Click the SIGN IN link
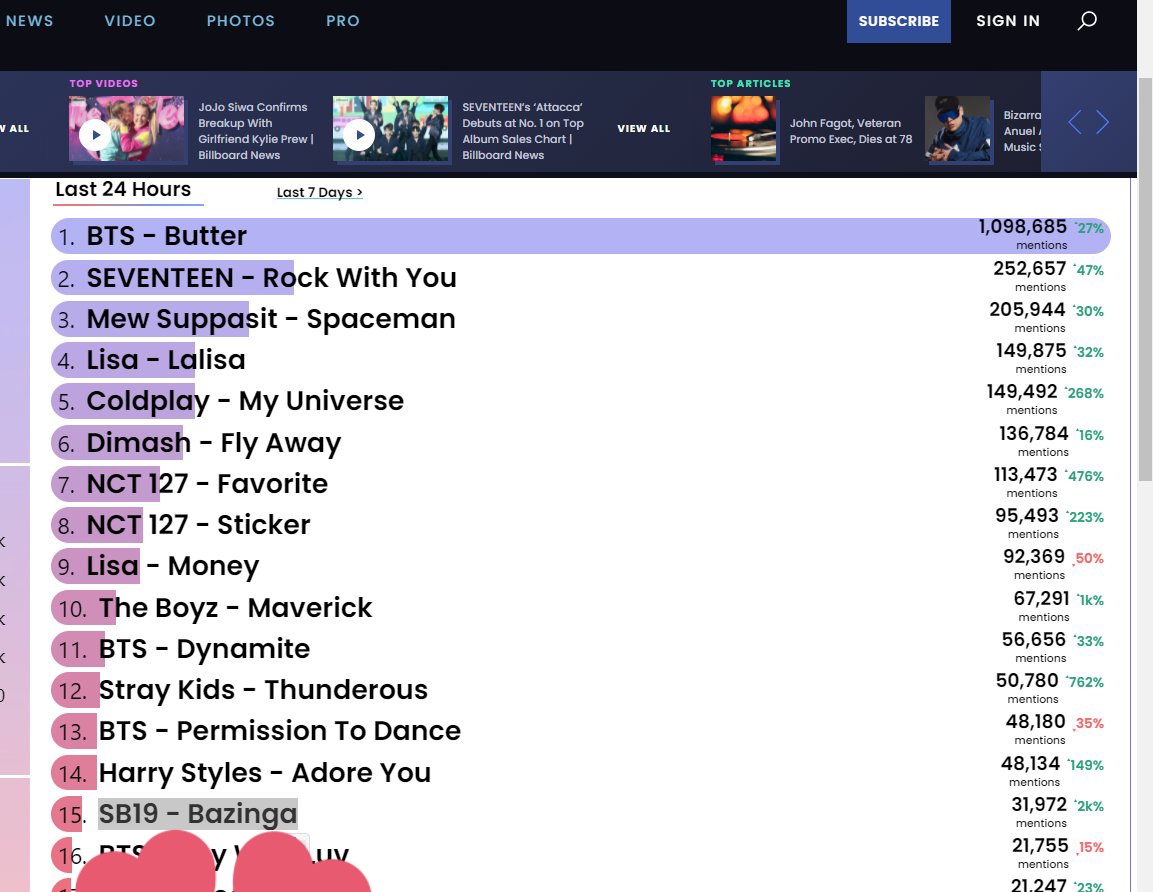 click(1008, 21)
